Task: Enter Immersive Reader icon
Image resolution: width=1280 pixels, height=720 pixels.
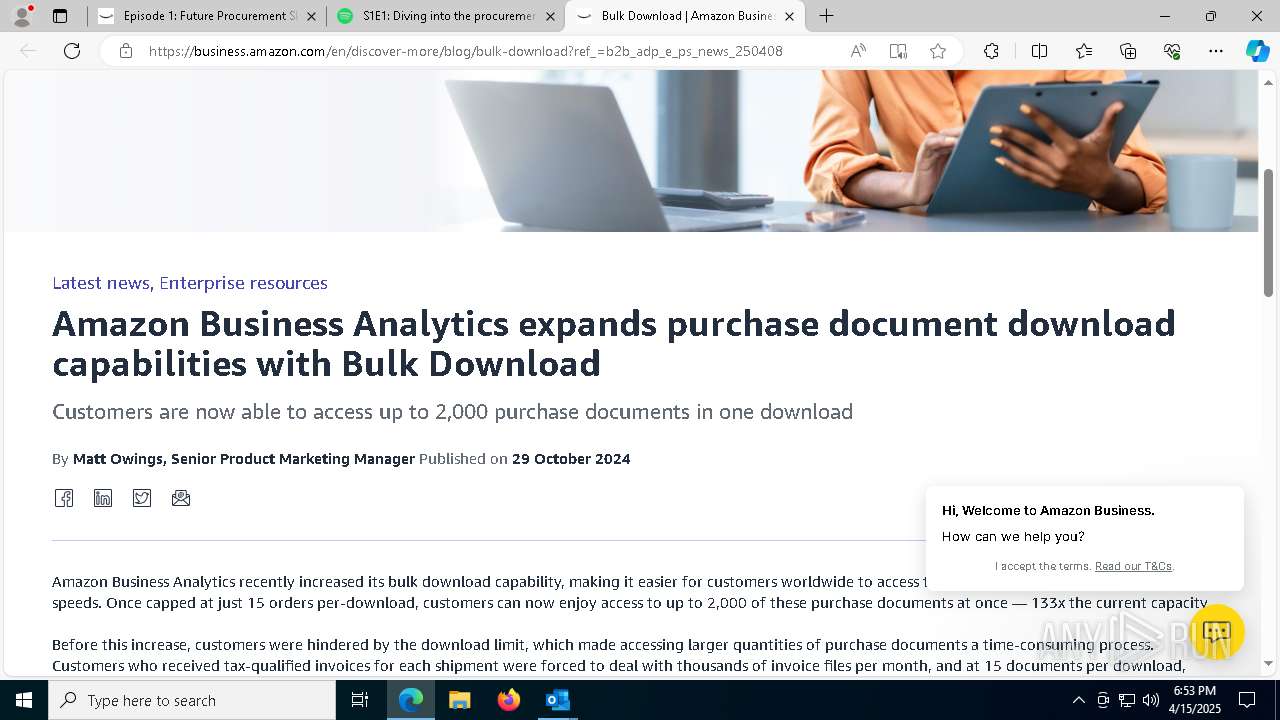Action: pyautogui.click(x=898, y=51)
